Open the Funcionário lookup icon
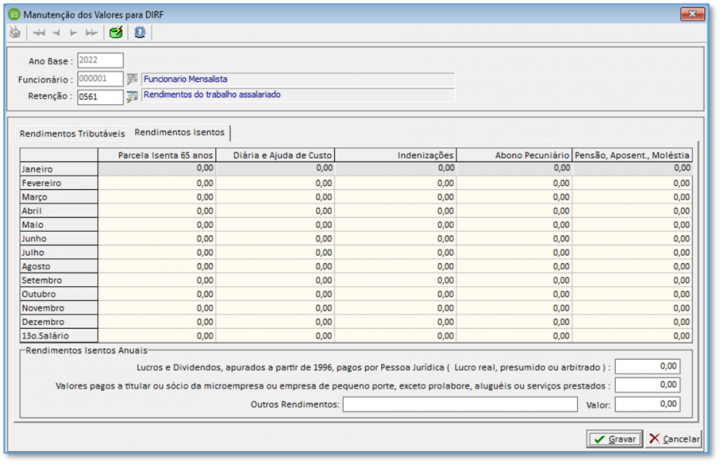Viewport: 720px width, 464px height. 132,79
